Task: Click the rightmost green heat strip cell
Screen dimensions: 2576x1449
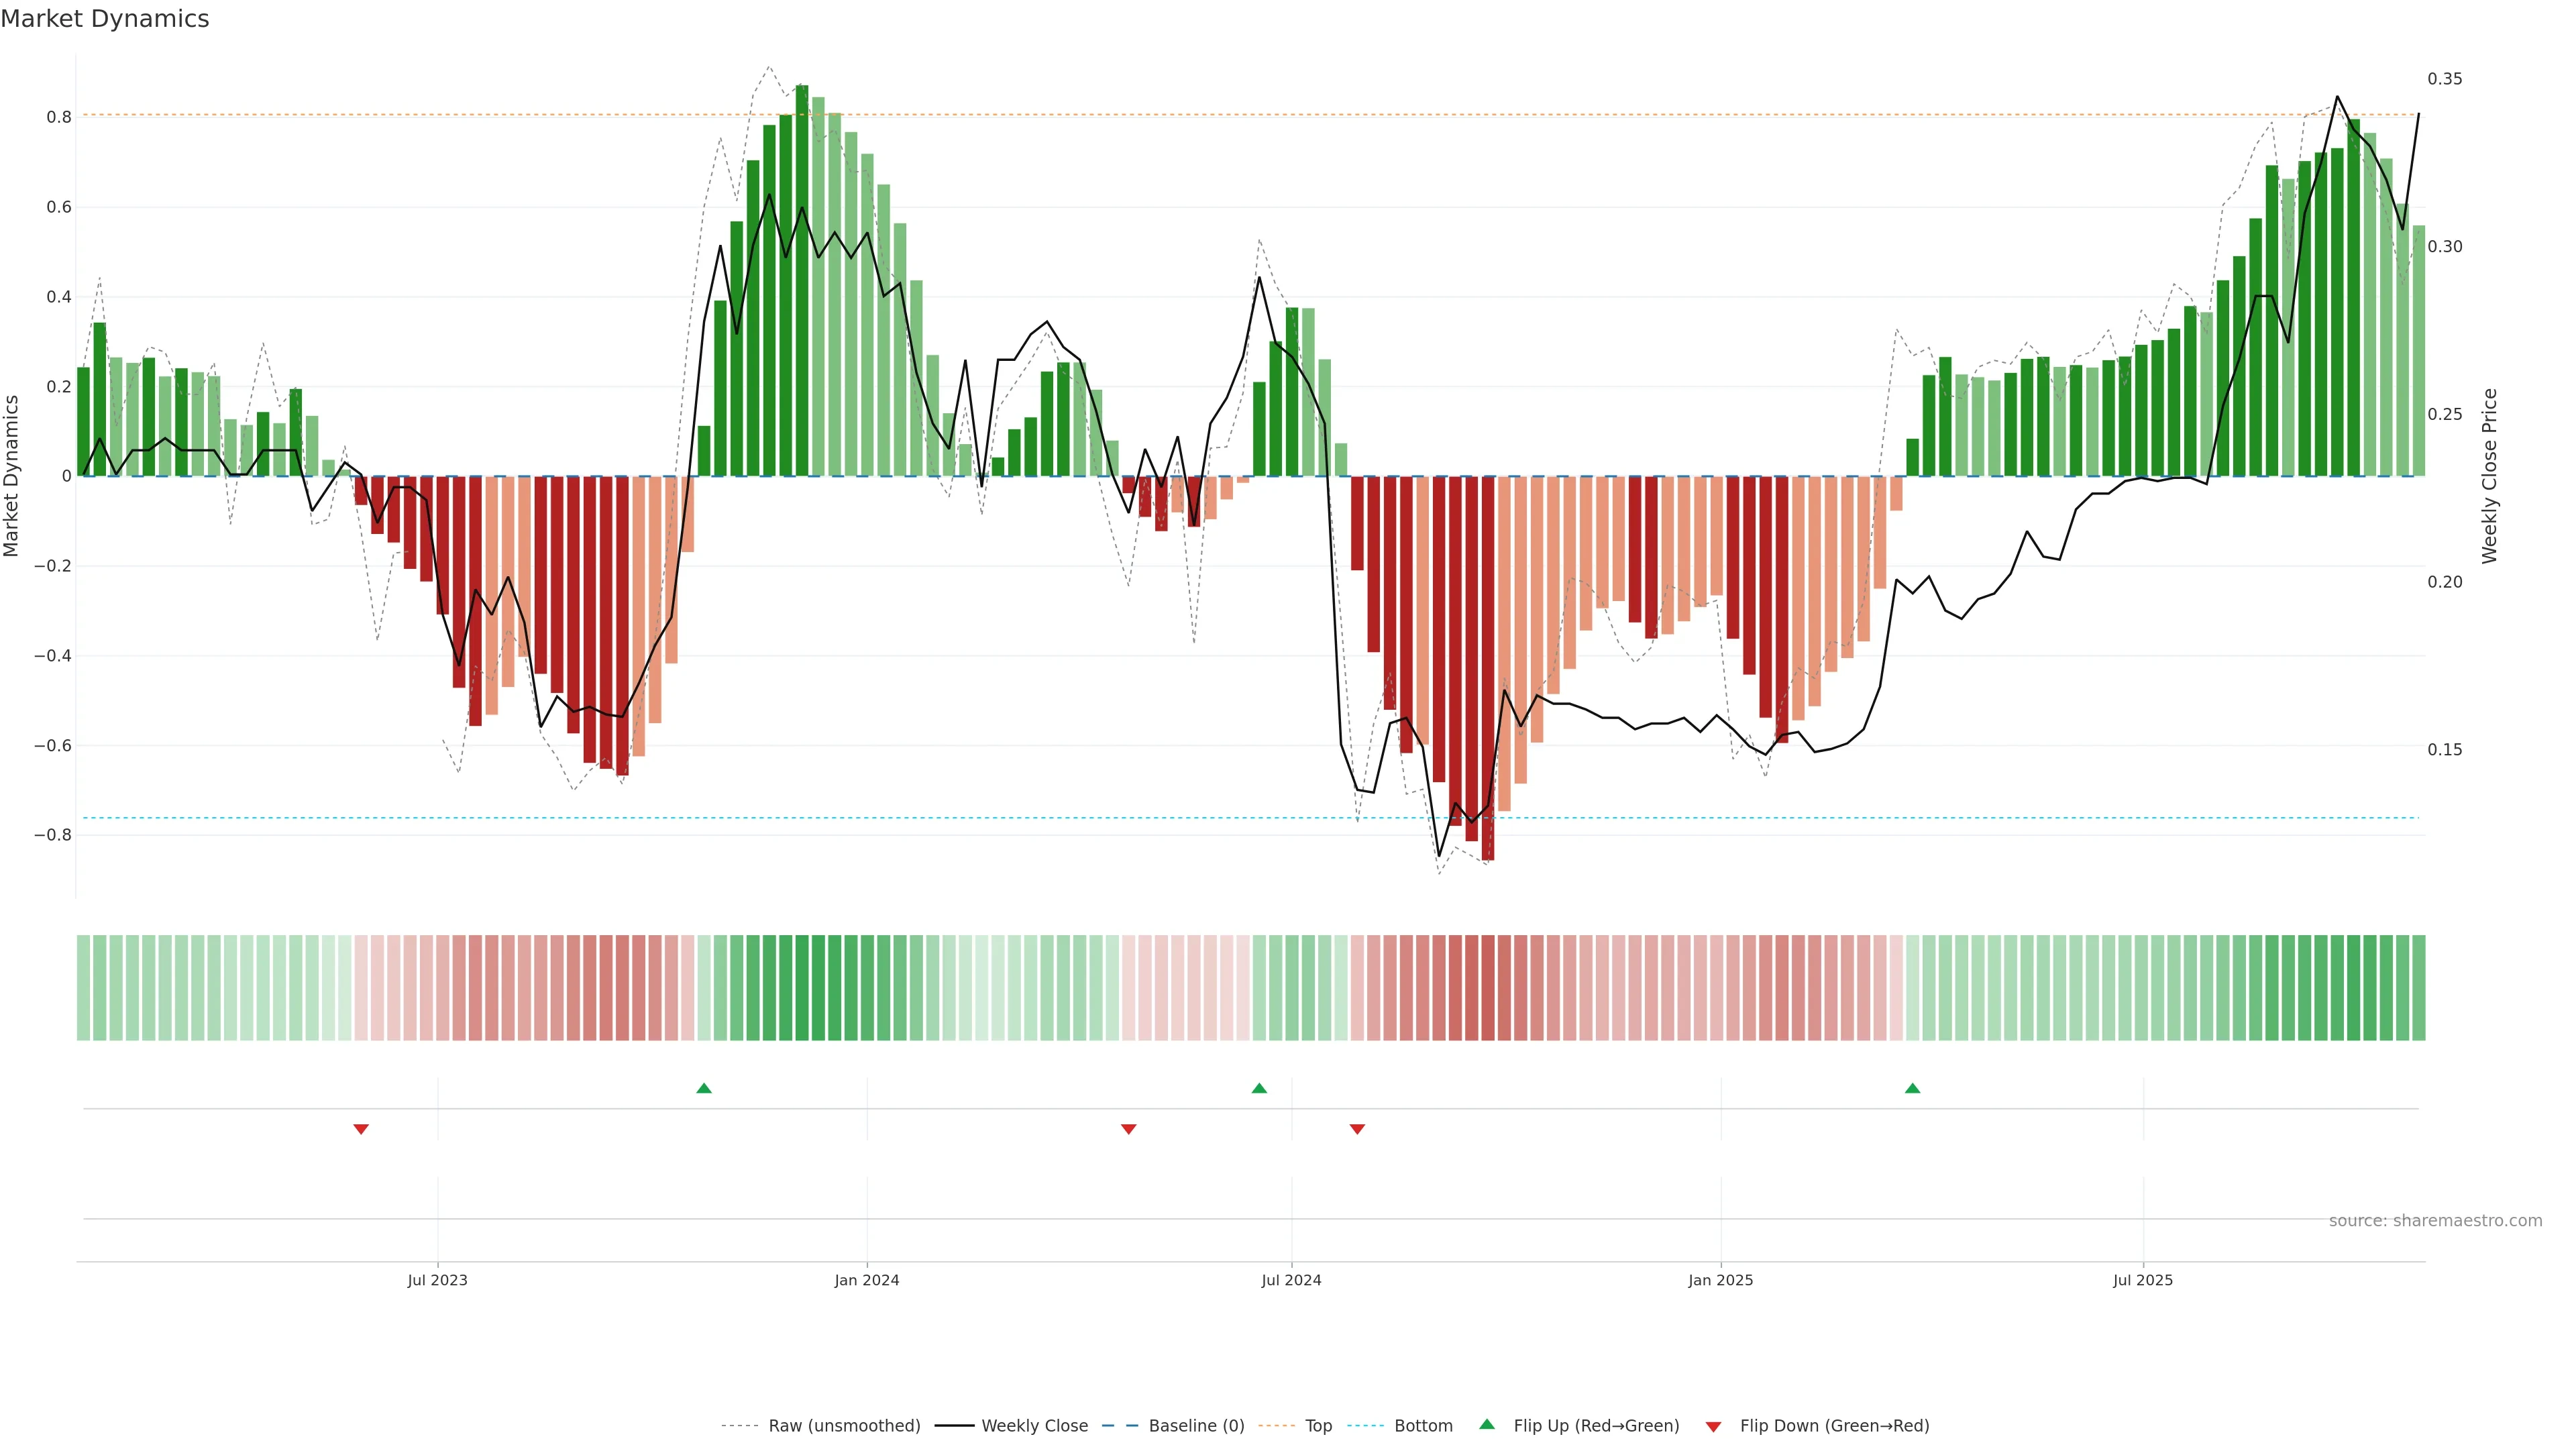Action: point(2418,988)
